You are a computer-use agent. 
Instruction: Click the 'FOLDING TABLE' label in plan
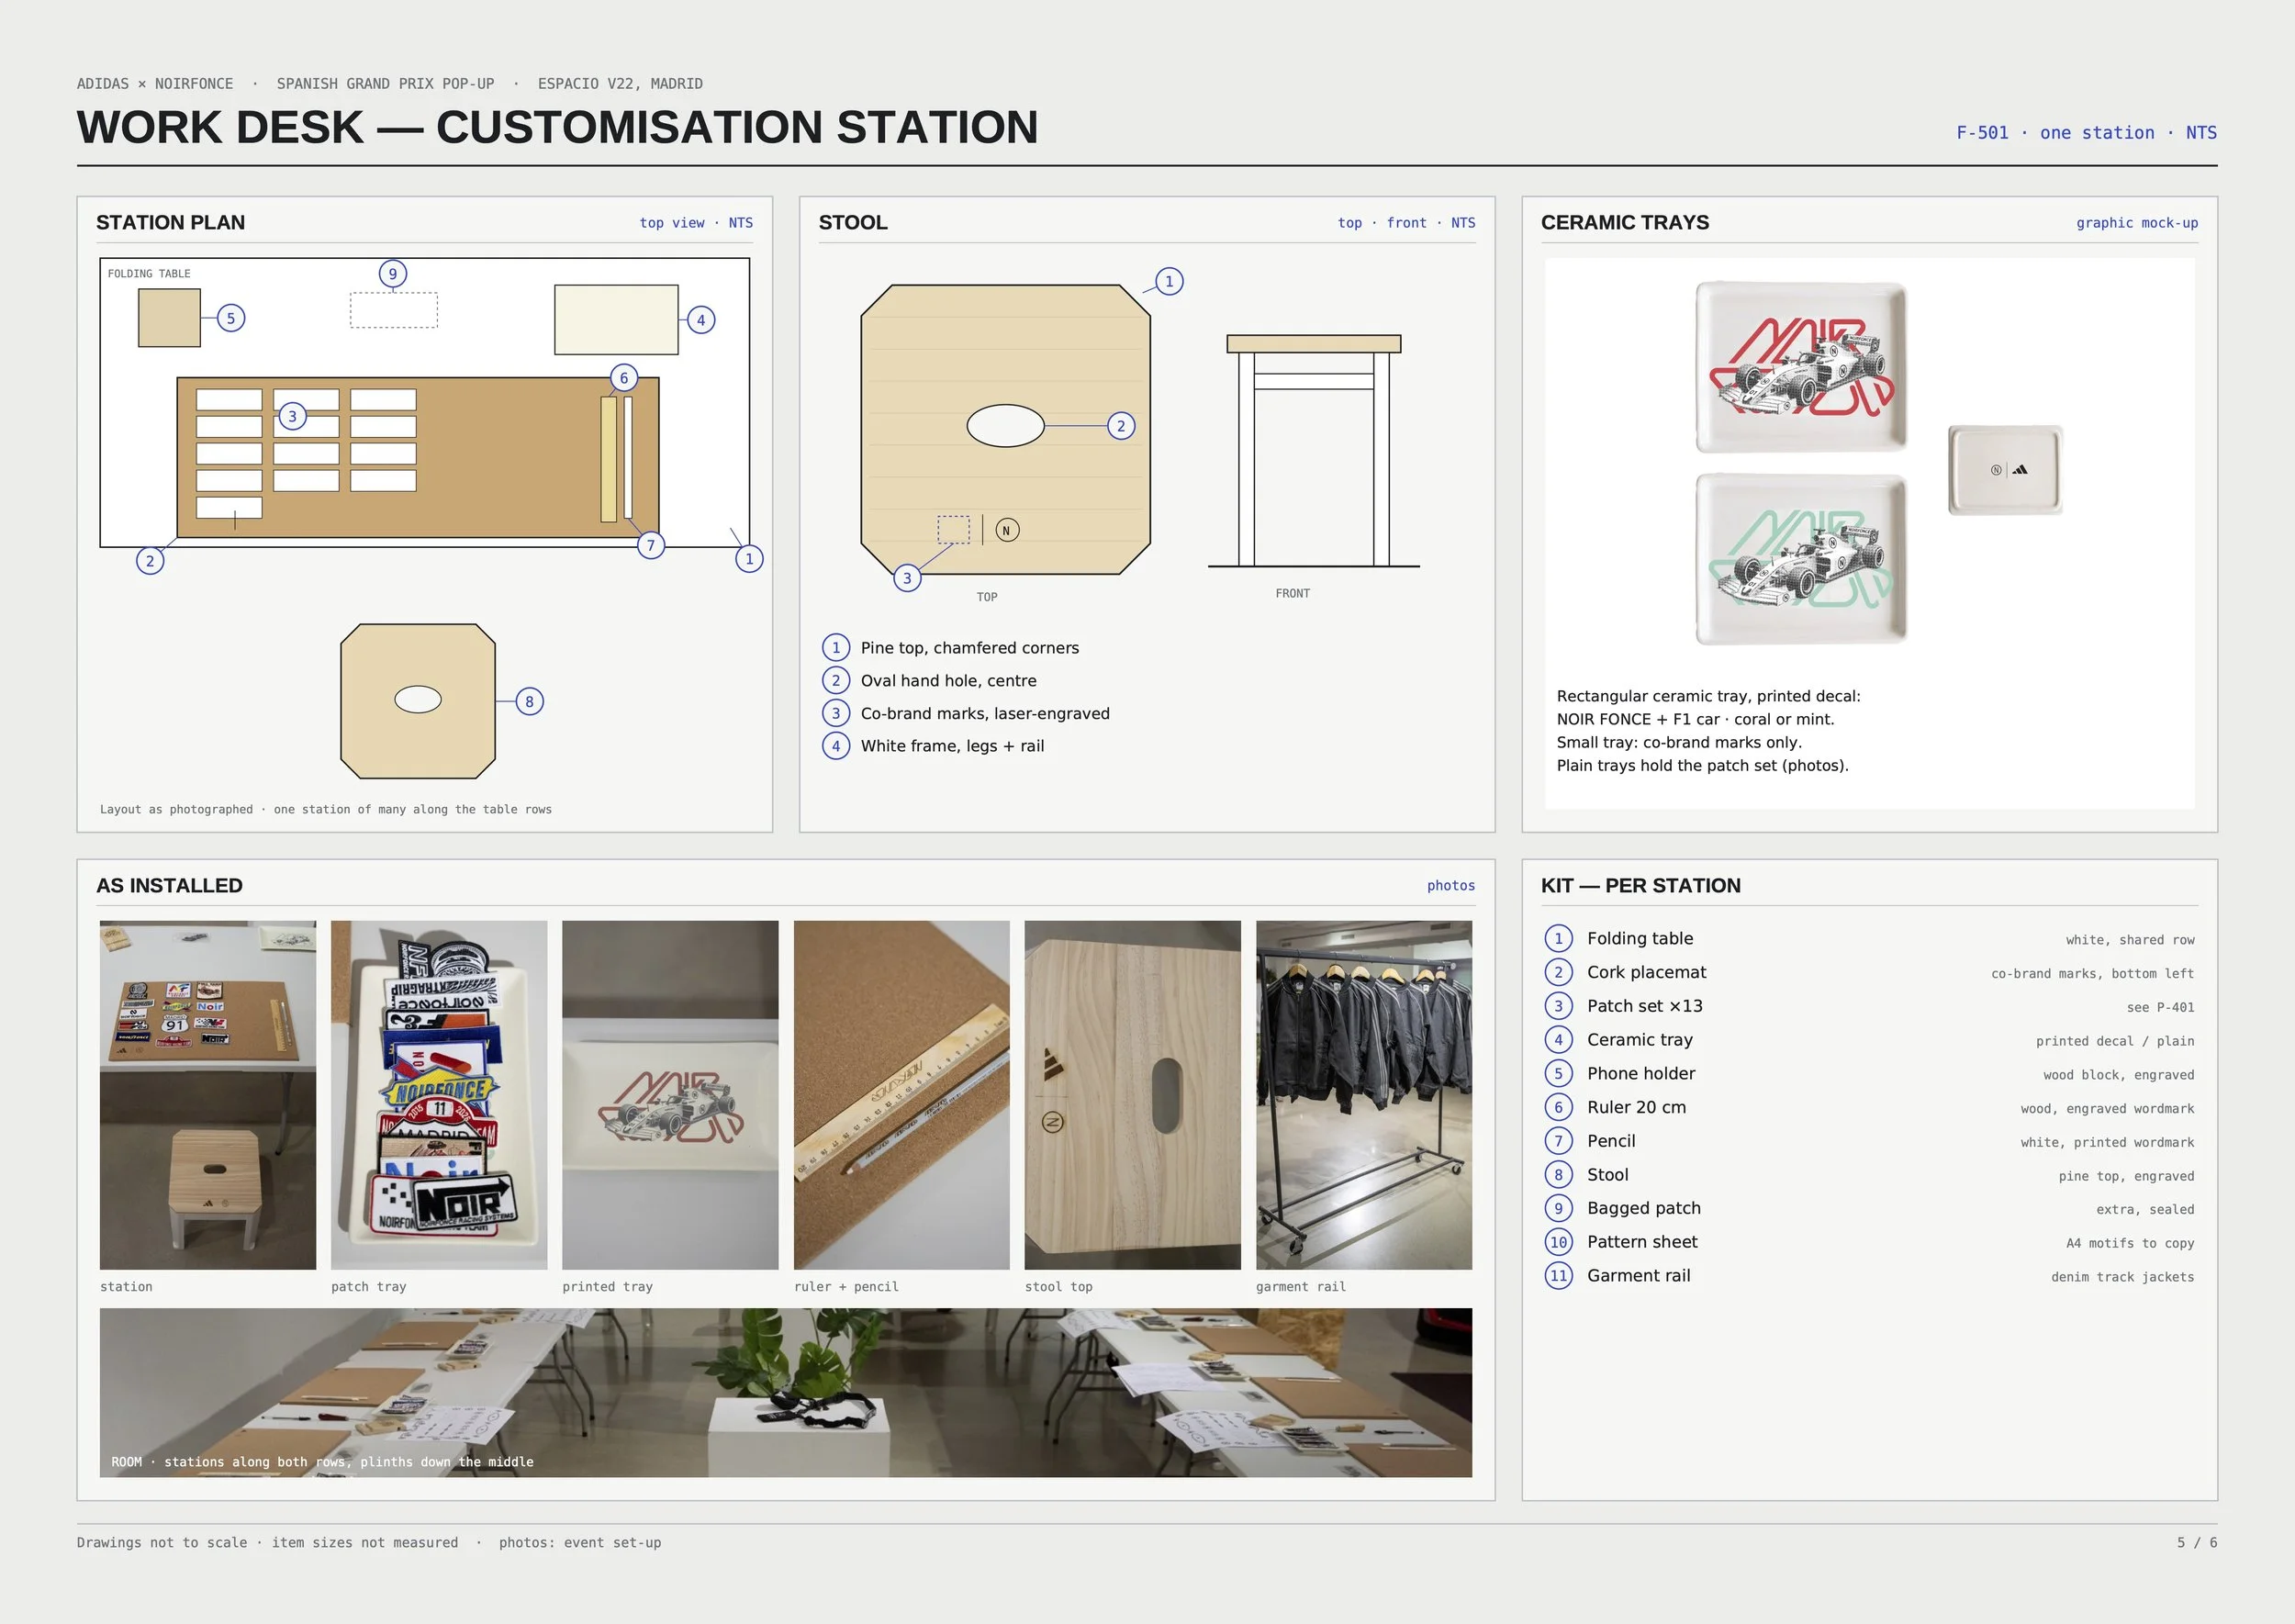pos(149,274)
